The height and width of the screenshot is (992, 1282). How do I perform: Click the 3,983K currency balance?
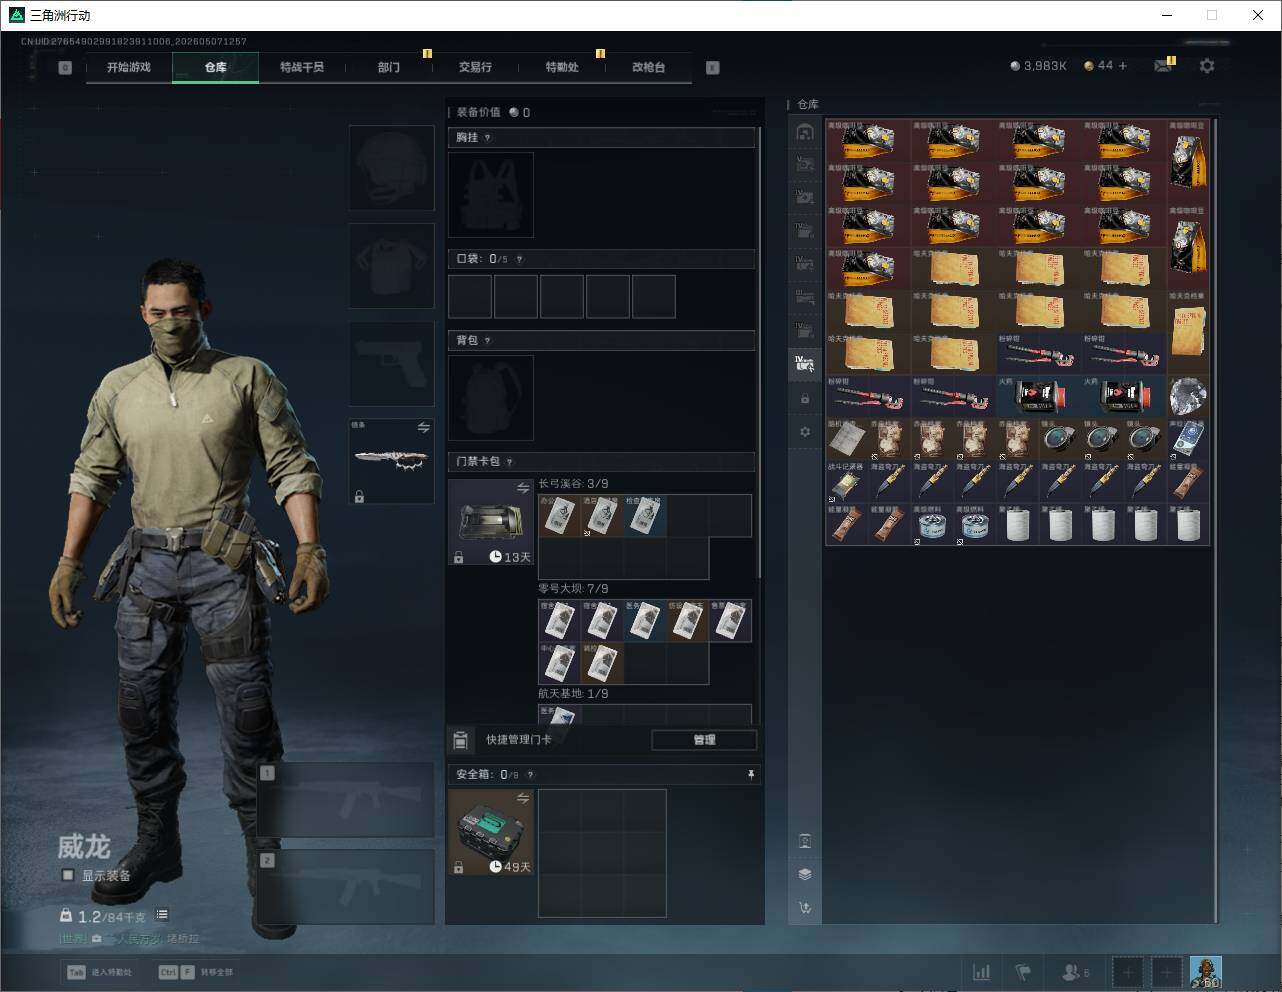1039,66
